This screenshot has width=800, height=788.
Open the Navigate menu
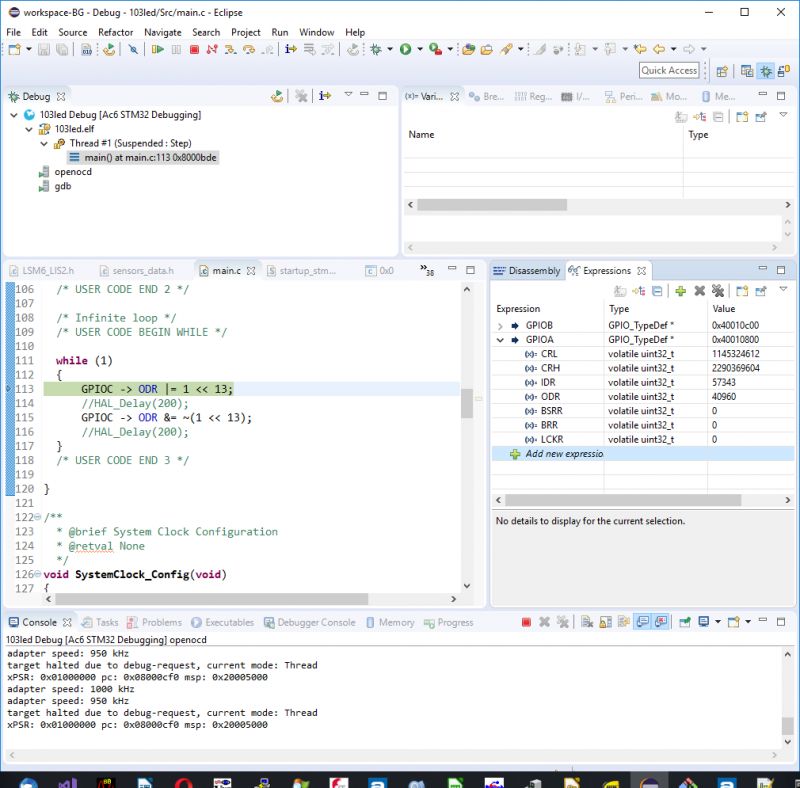[x=163, y=32]
